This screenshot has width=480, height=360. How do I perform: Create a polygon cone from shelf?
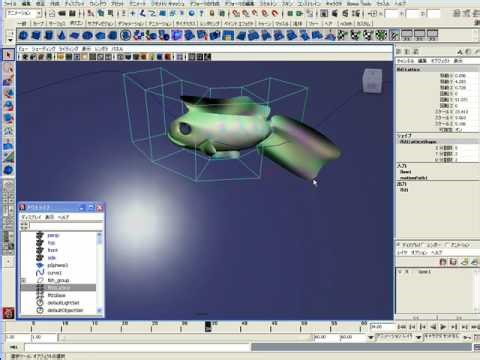pyautogui.click(x=61, y=35)
